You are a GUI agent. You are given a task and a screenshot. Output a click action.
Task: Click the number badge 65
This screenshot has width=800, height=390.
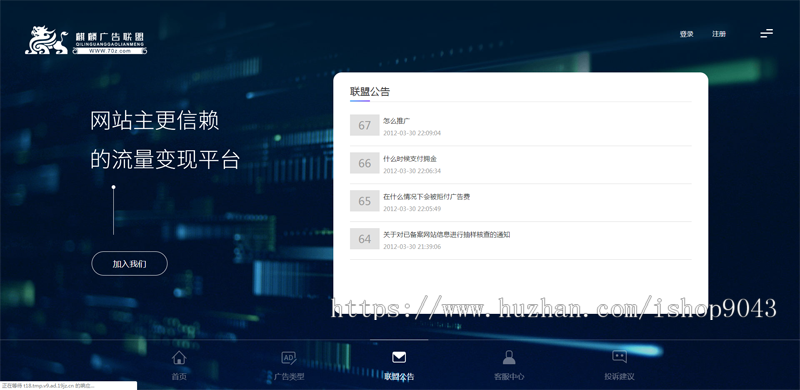pos(364,201)
